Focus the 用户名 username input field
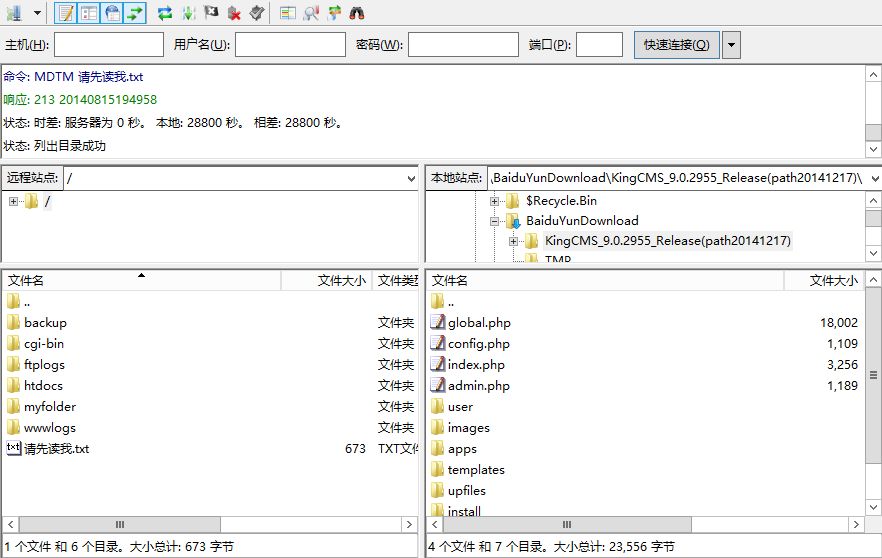The height and width of the screenshot is (558, 882). (x=290, y=44)
